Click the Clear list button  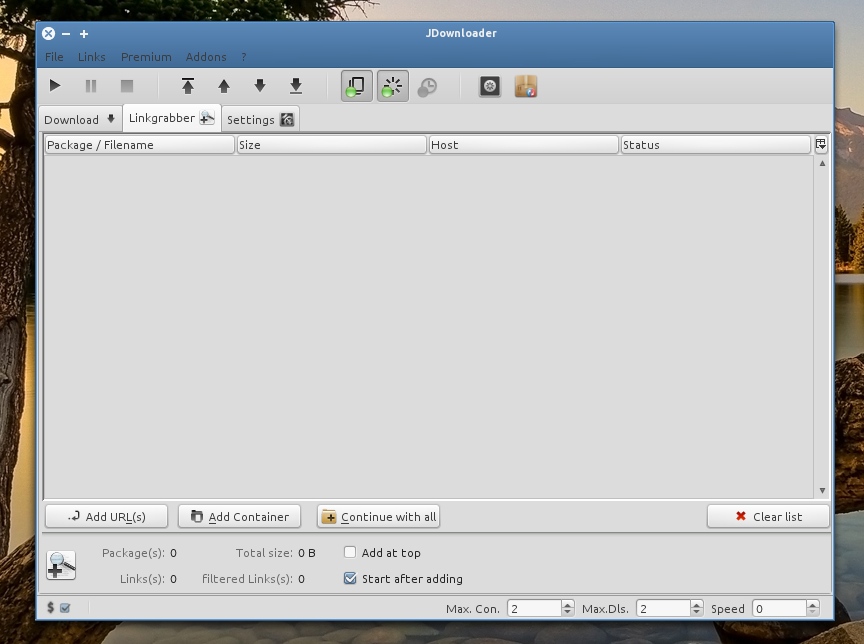tap(768, 516)
